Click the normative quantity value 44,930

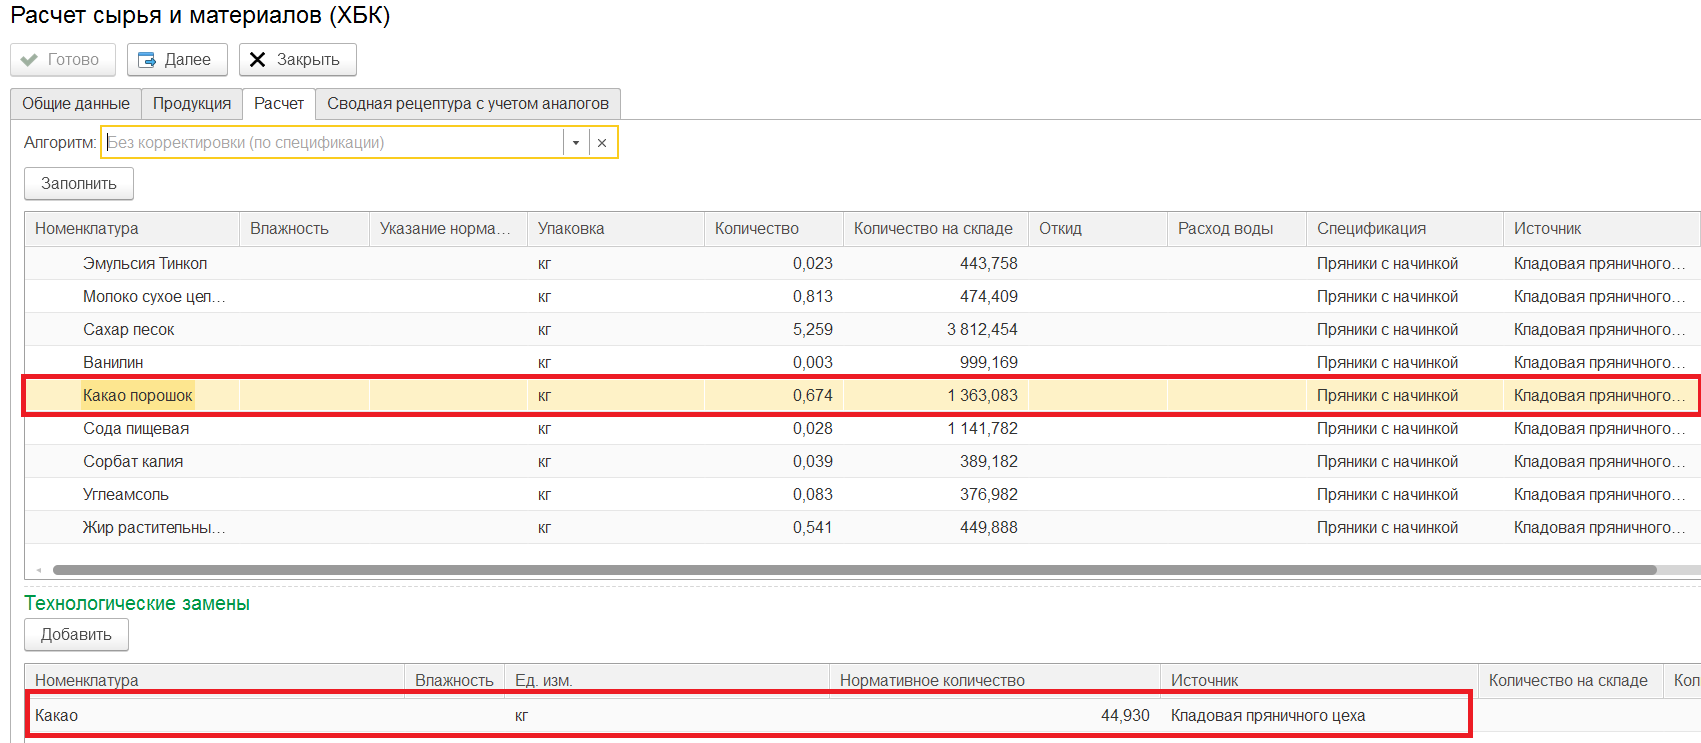1125,716
